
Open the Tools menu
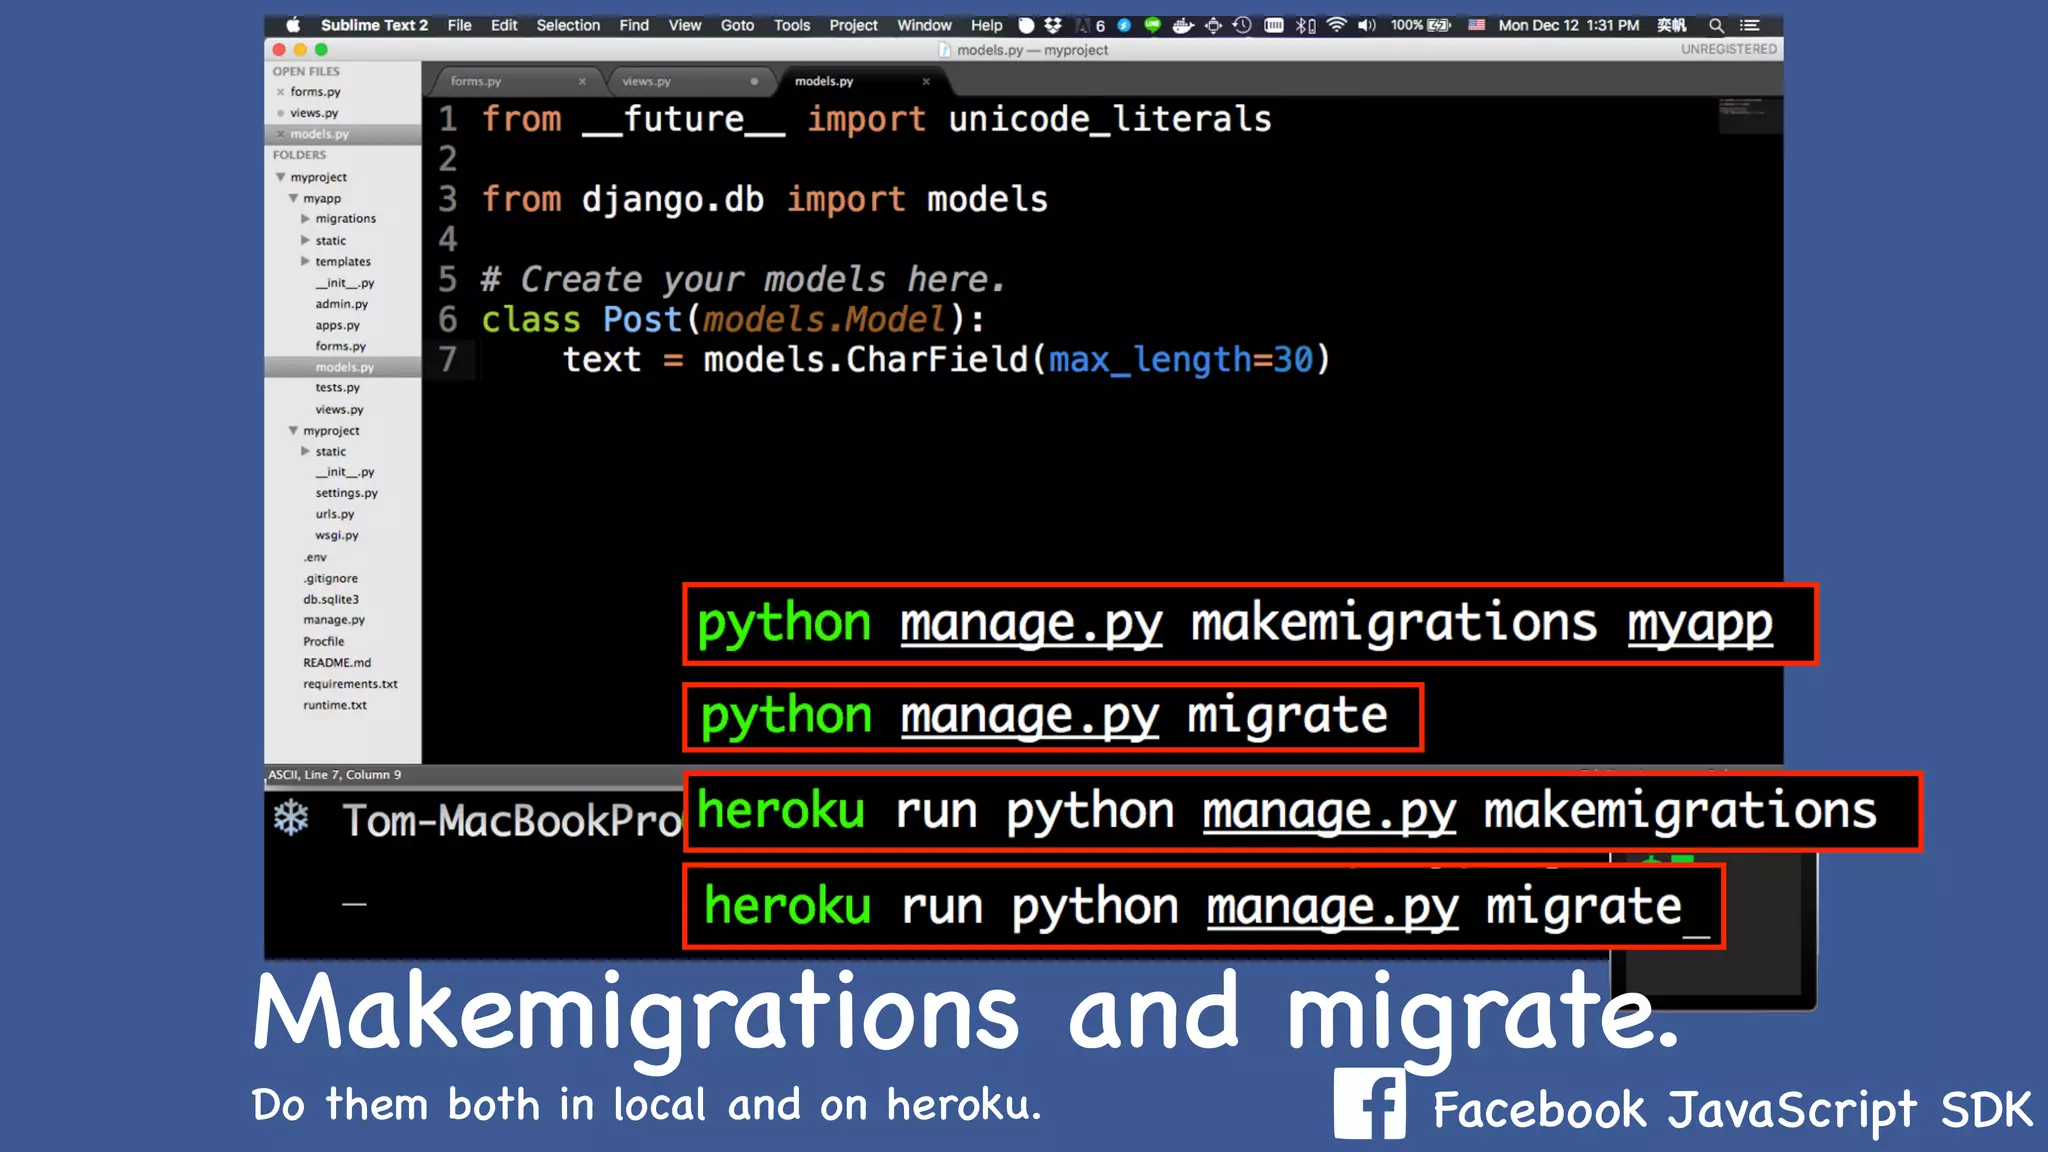click(792, 25)
